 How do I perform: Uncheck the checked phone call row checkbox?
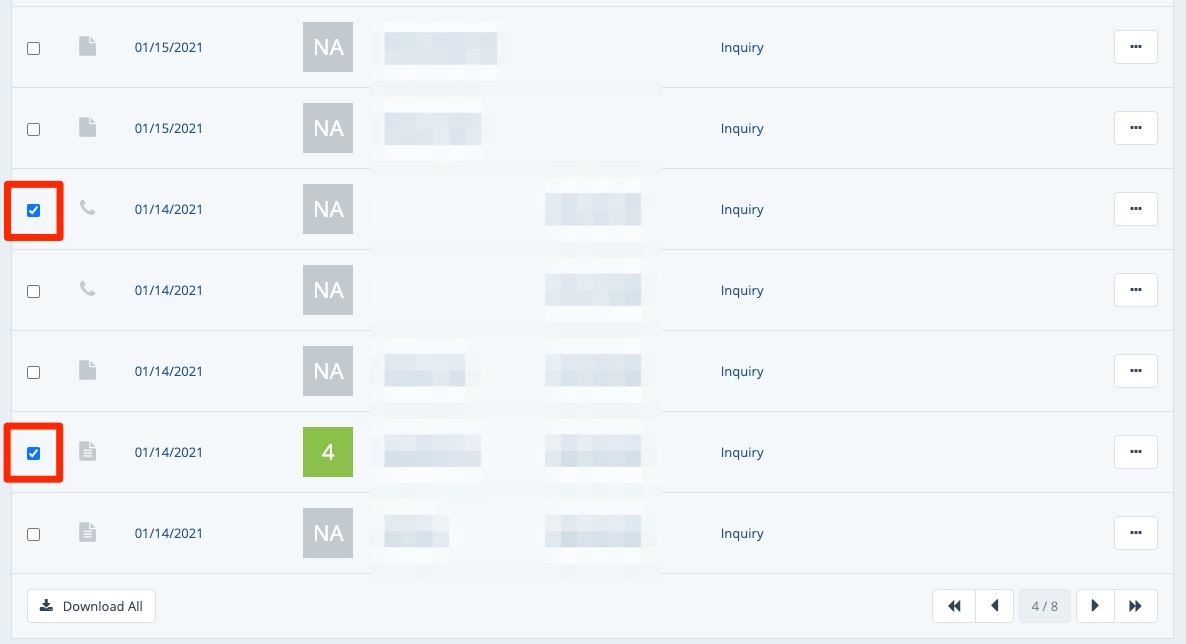pyautogui.click(x=34, y=210)
